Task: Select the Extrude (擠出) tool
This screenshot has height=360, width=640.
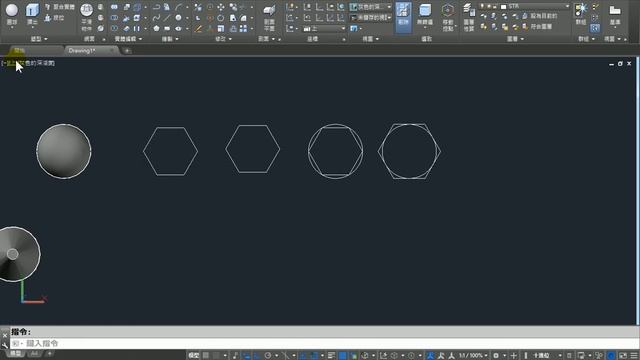Action: (x=32, y=14)
